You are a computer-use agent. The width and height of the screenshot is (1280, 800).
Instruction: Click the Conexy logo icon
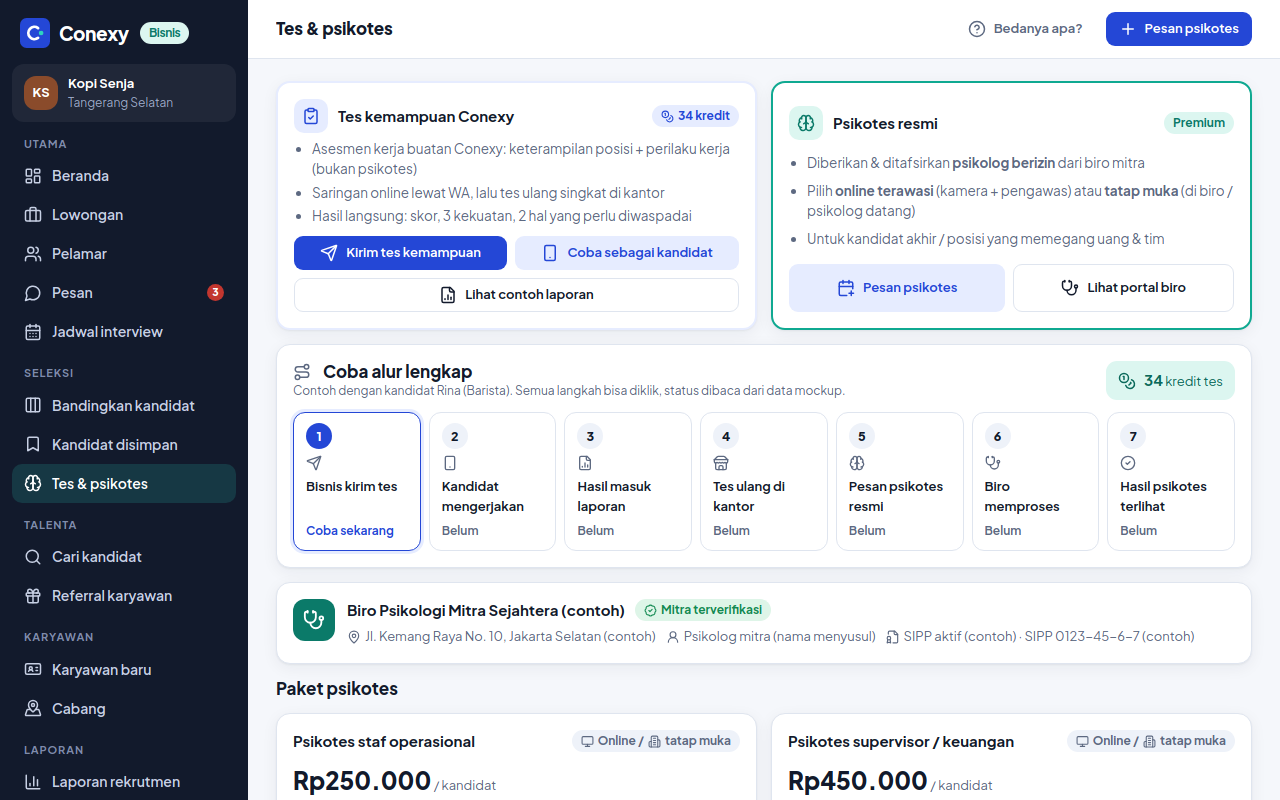point(35,33)
